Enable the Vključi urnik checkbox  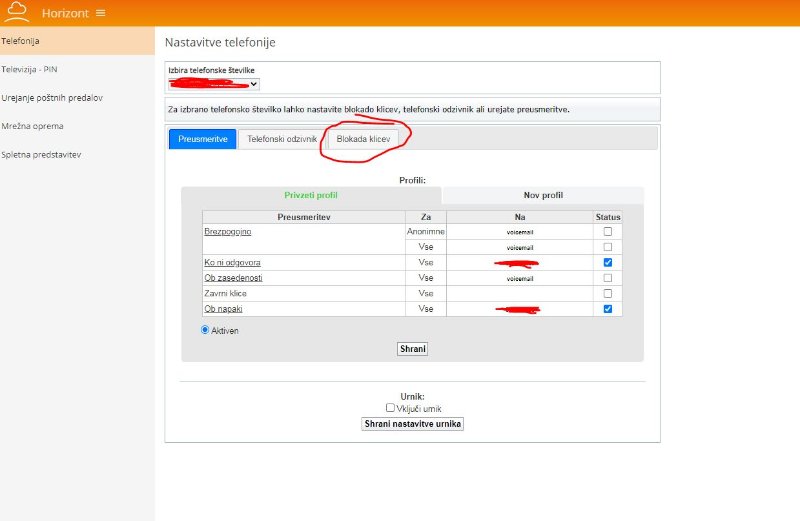(391, 408)
